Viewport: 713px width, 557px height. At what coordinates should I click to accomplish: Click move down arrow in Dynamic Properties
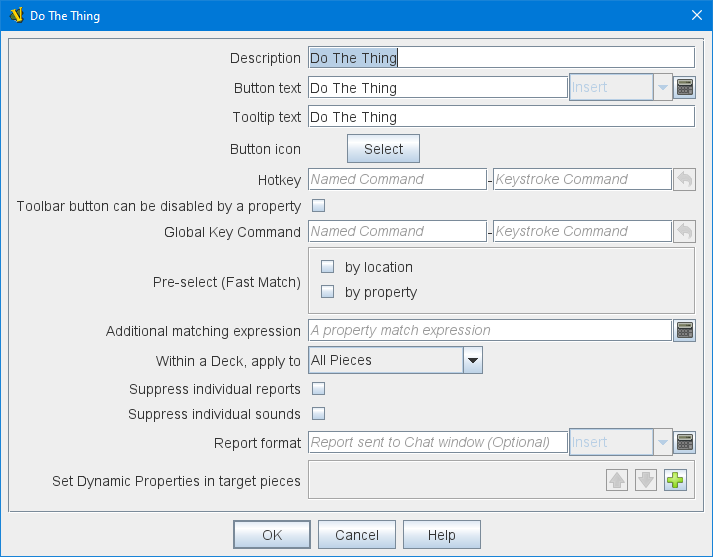point(646,480)
